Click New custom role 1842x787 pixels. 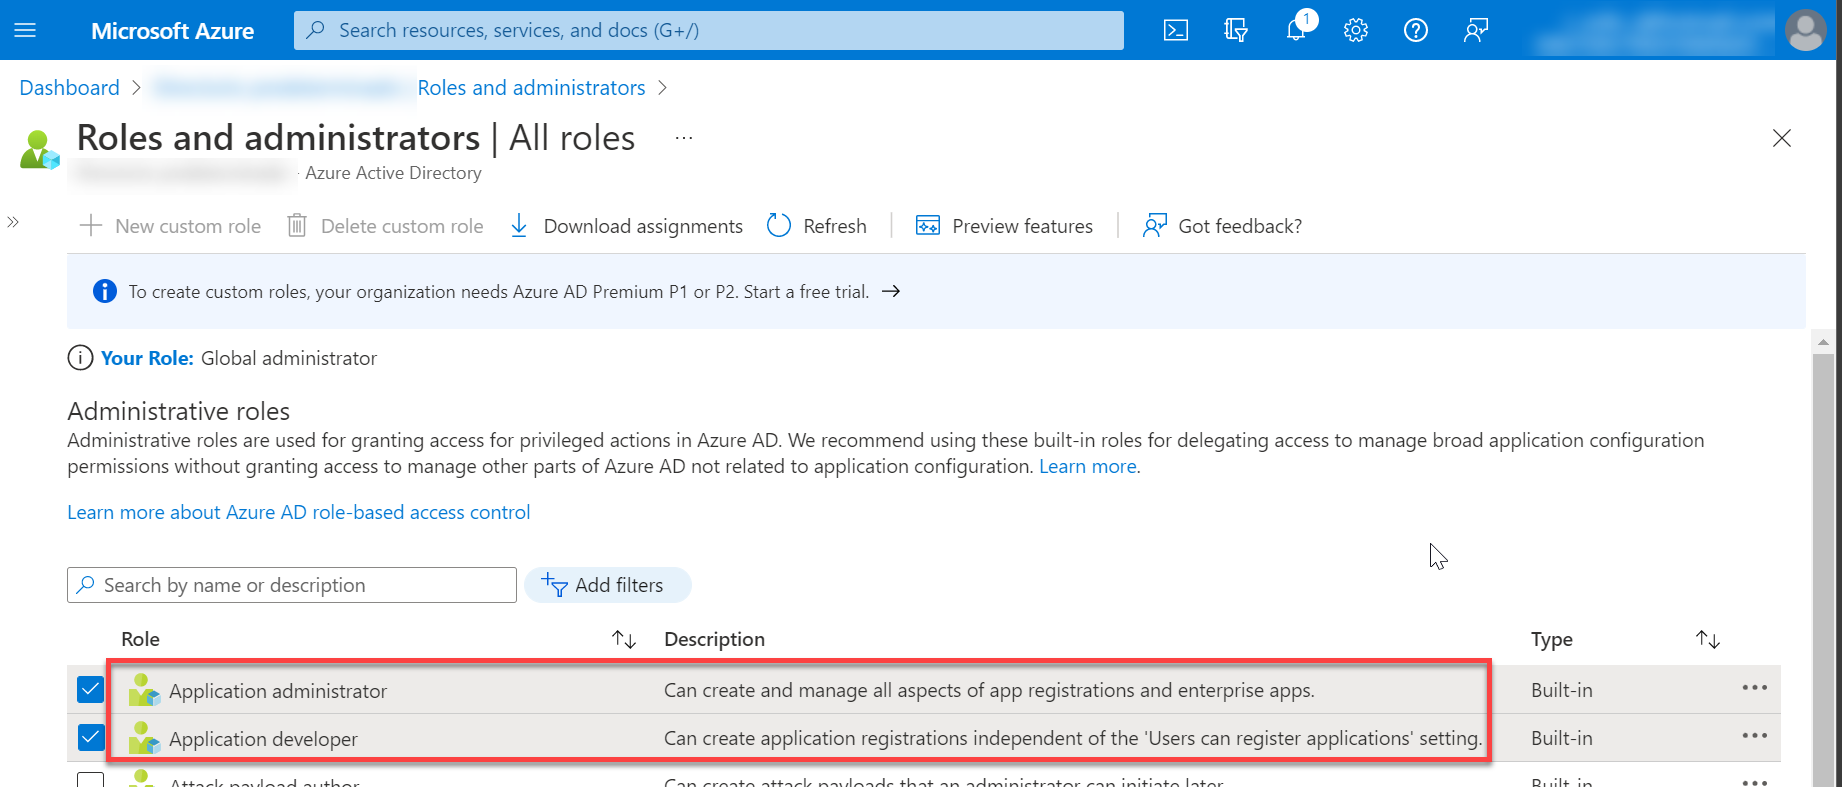171,226
